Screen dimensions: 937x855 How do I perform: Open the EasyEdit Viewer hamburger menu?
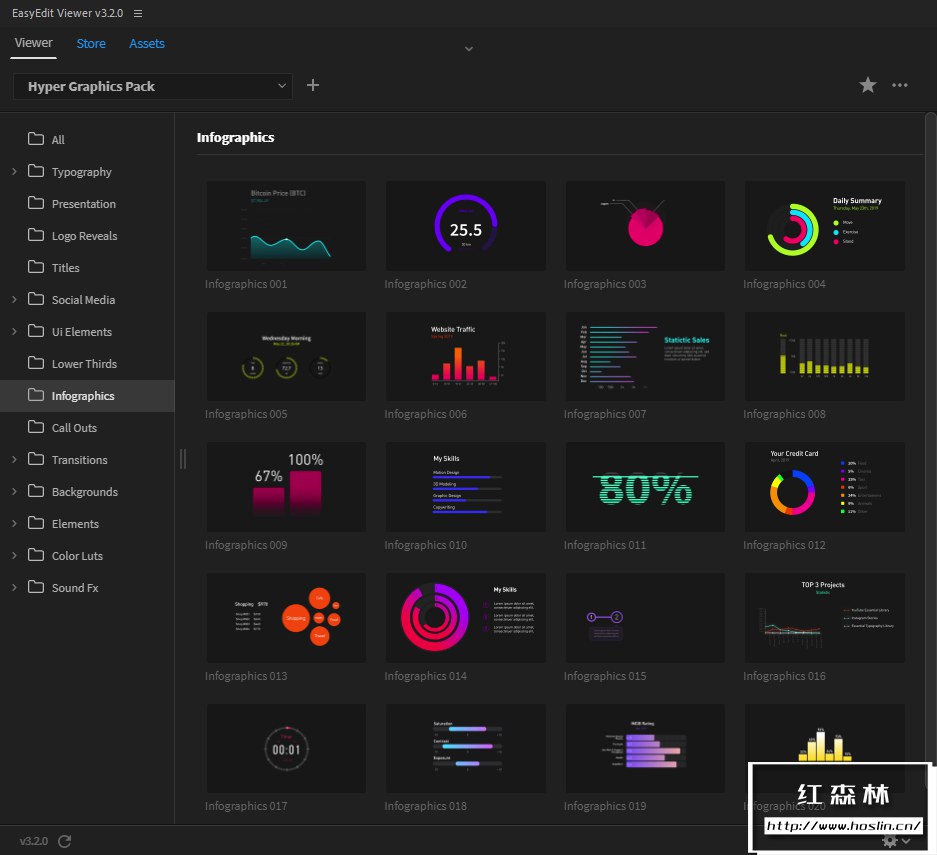click(138, 13)
